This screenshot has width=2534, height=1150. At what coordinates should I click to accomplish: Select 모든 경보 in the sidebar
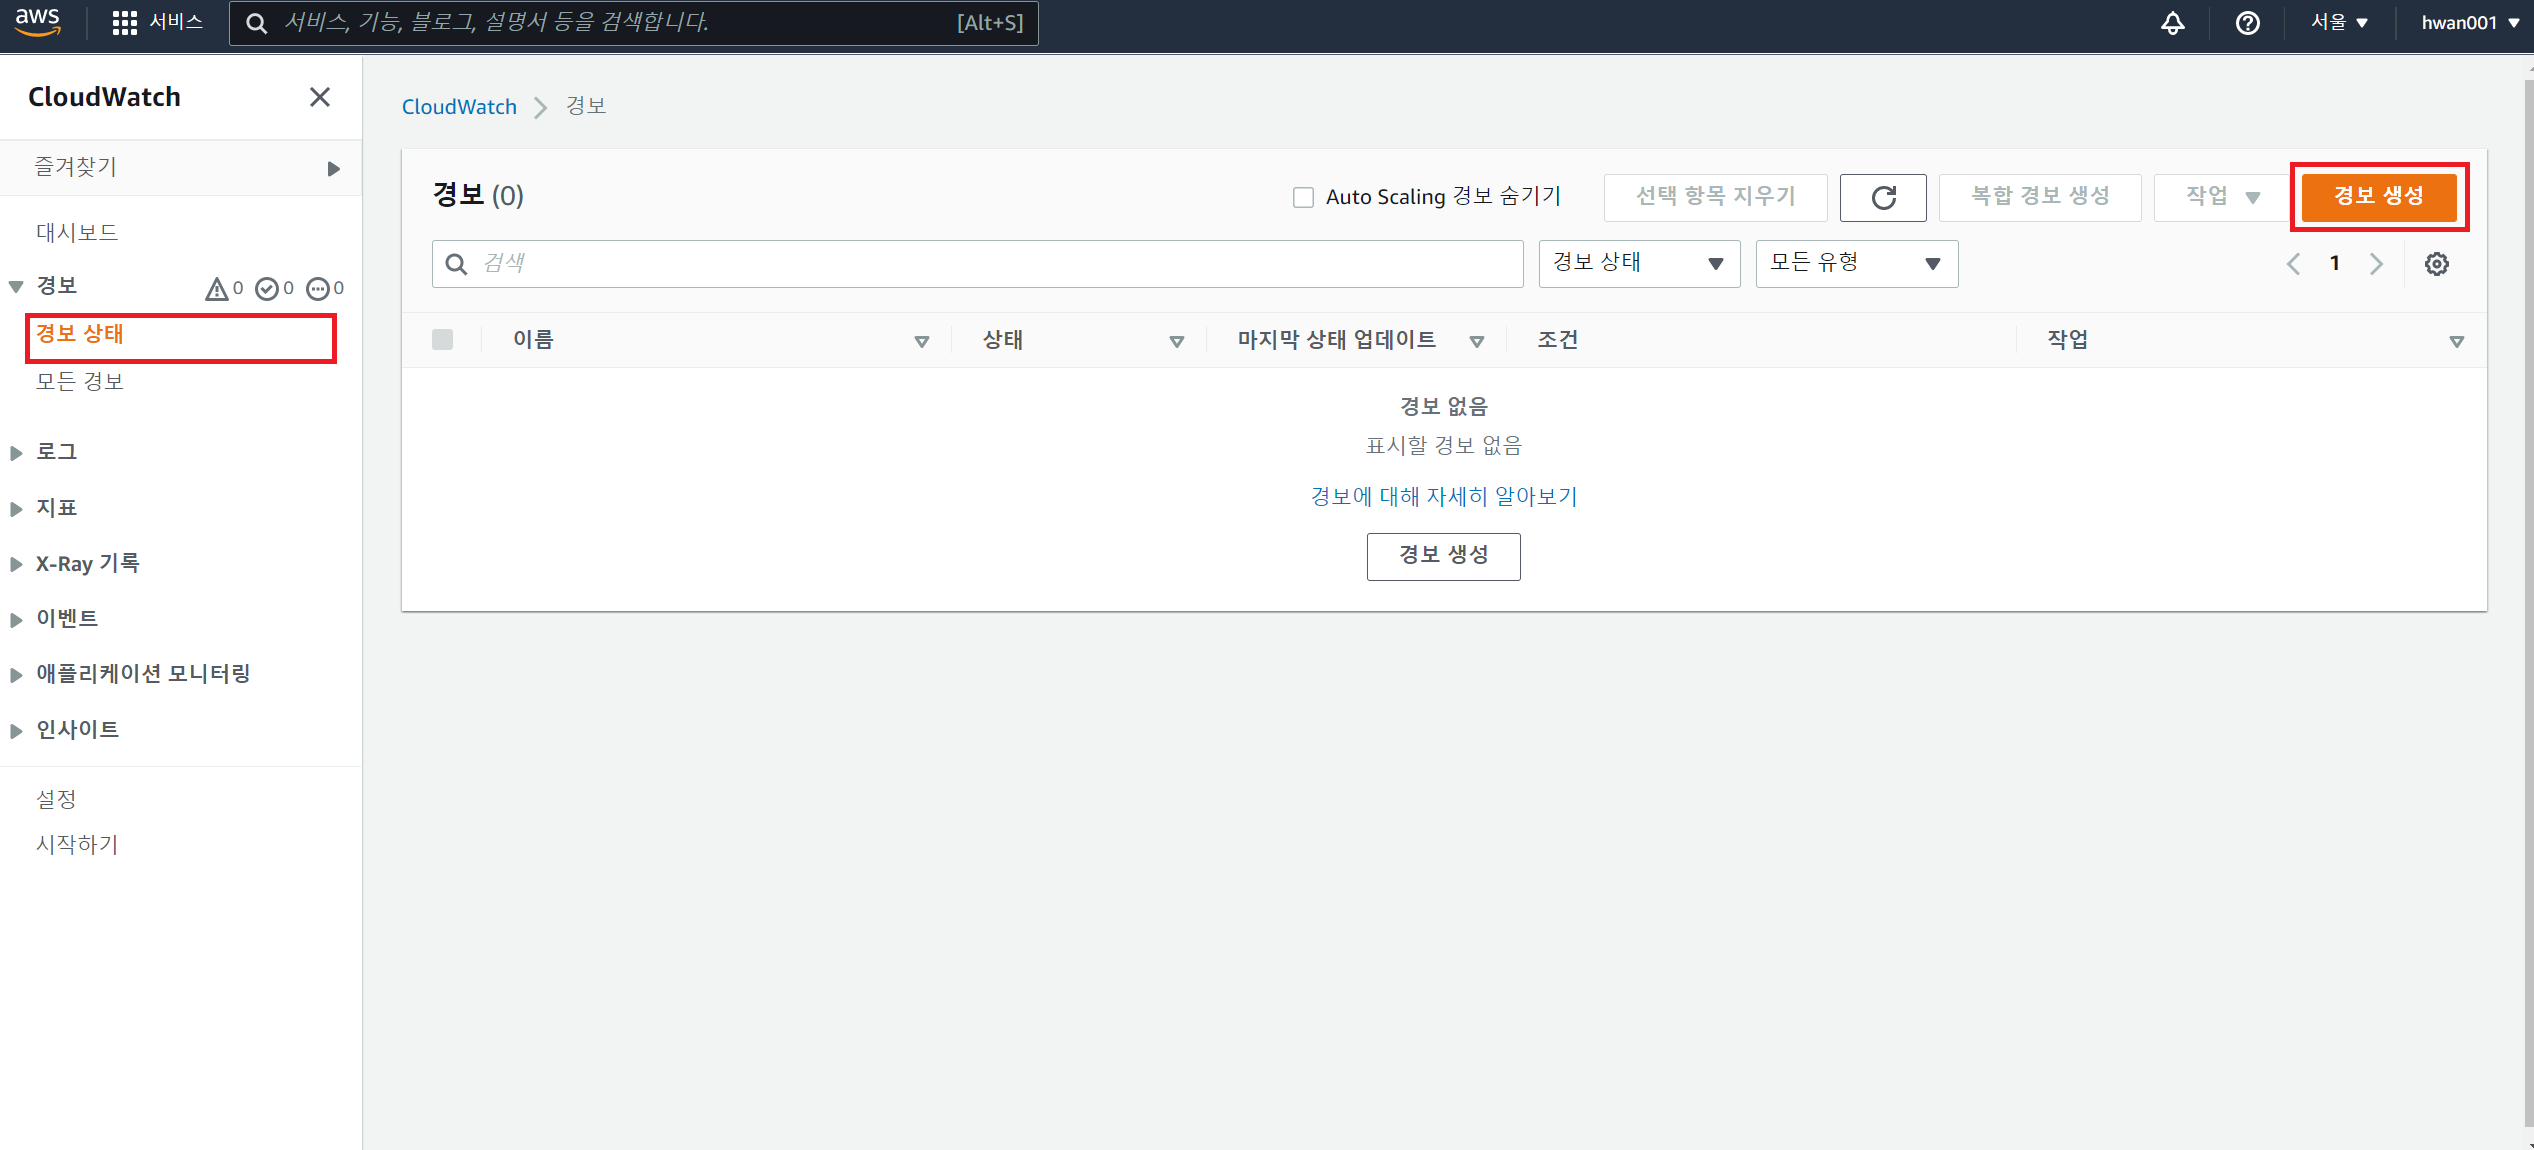click(x=80, y=382)
